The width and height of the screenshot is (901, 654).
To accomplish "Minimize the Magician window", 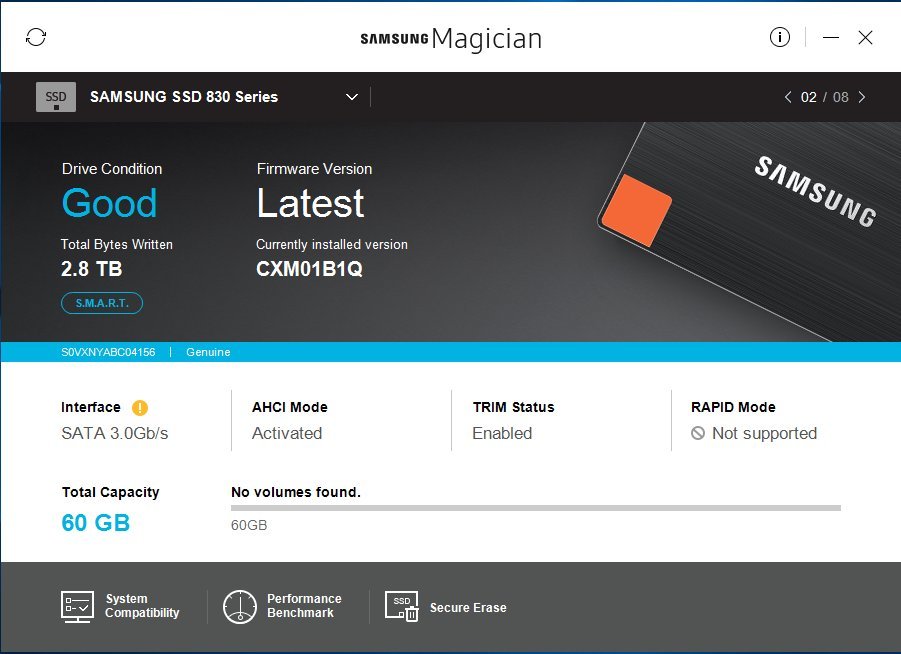I will click(x=830, y=38).
